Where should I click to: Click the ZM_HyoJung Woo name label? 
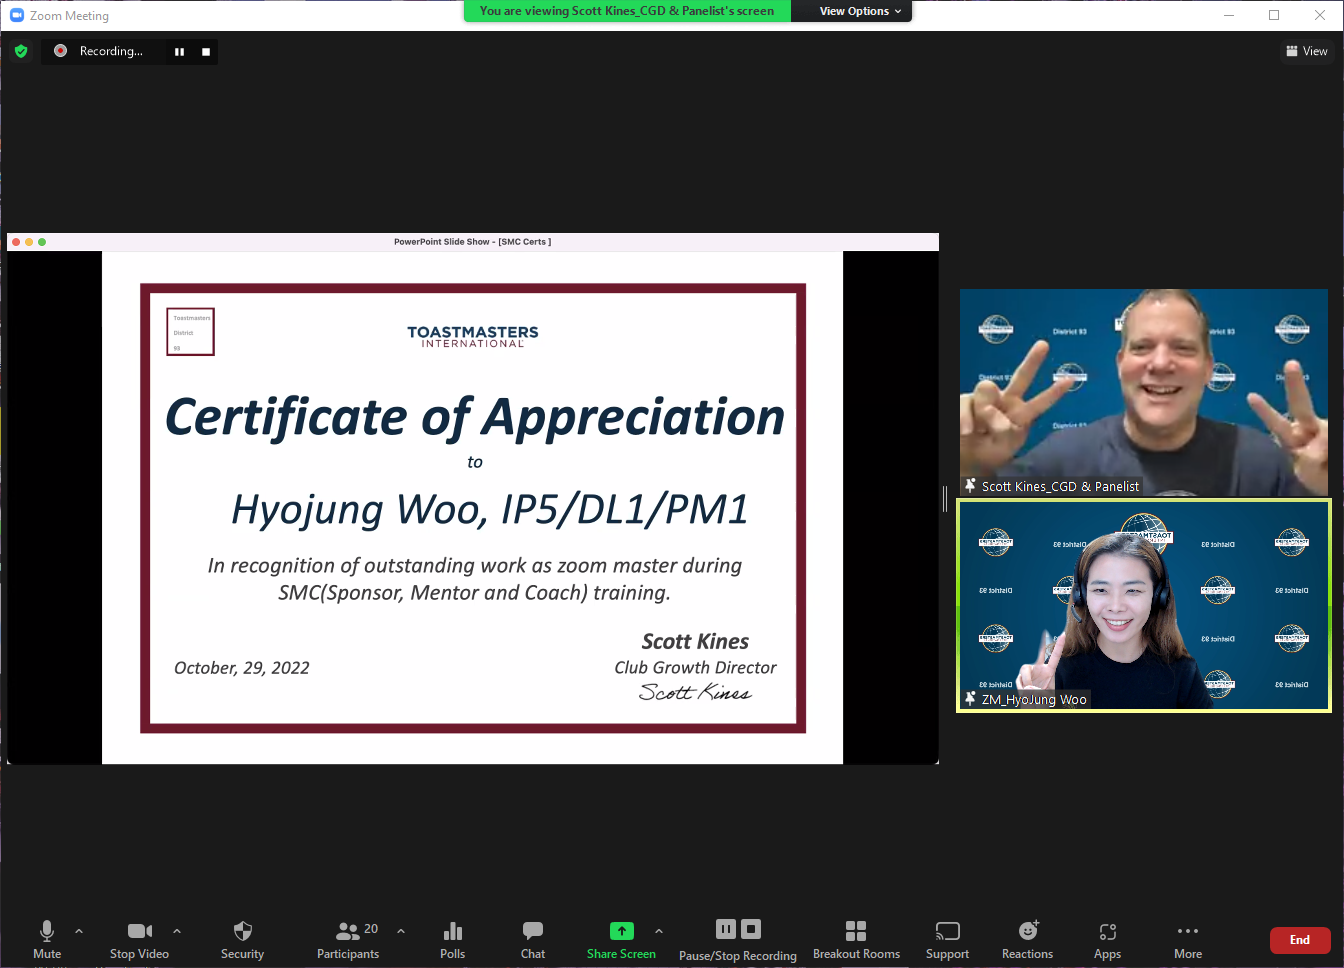click(x=1034, y=700)
